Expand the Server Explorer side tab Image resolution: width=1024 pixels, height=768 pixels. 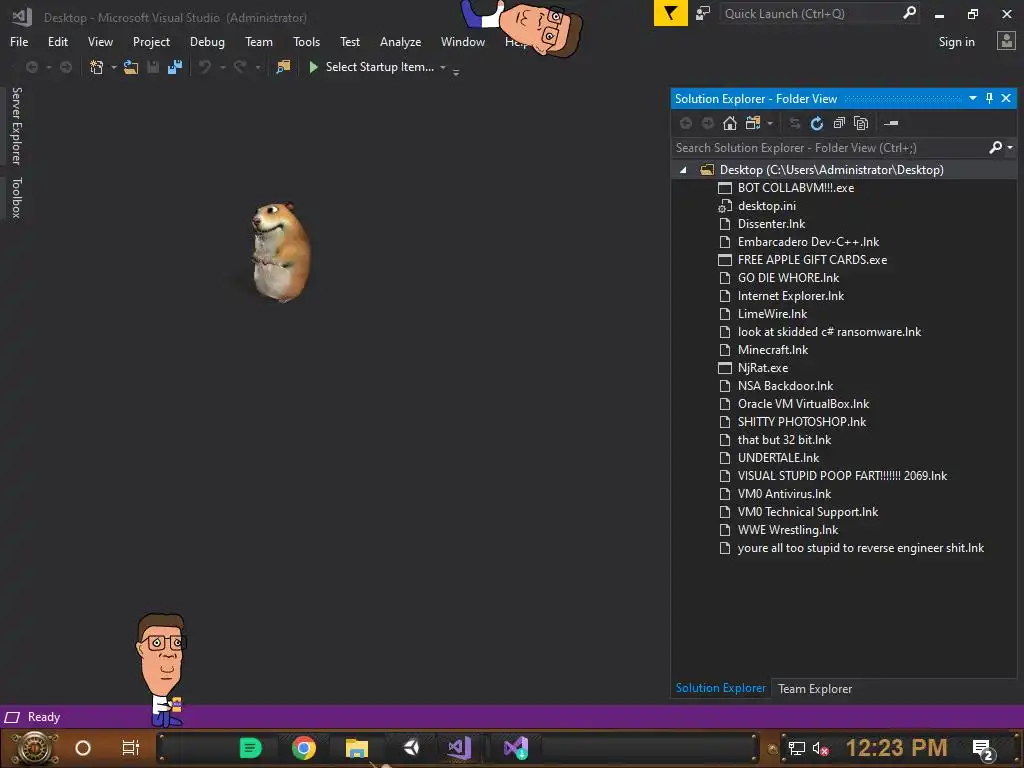coord(17,126)
